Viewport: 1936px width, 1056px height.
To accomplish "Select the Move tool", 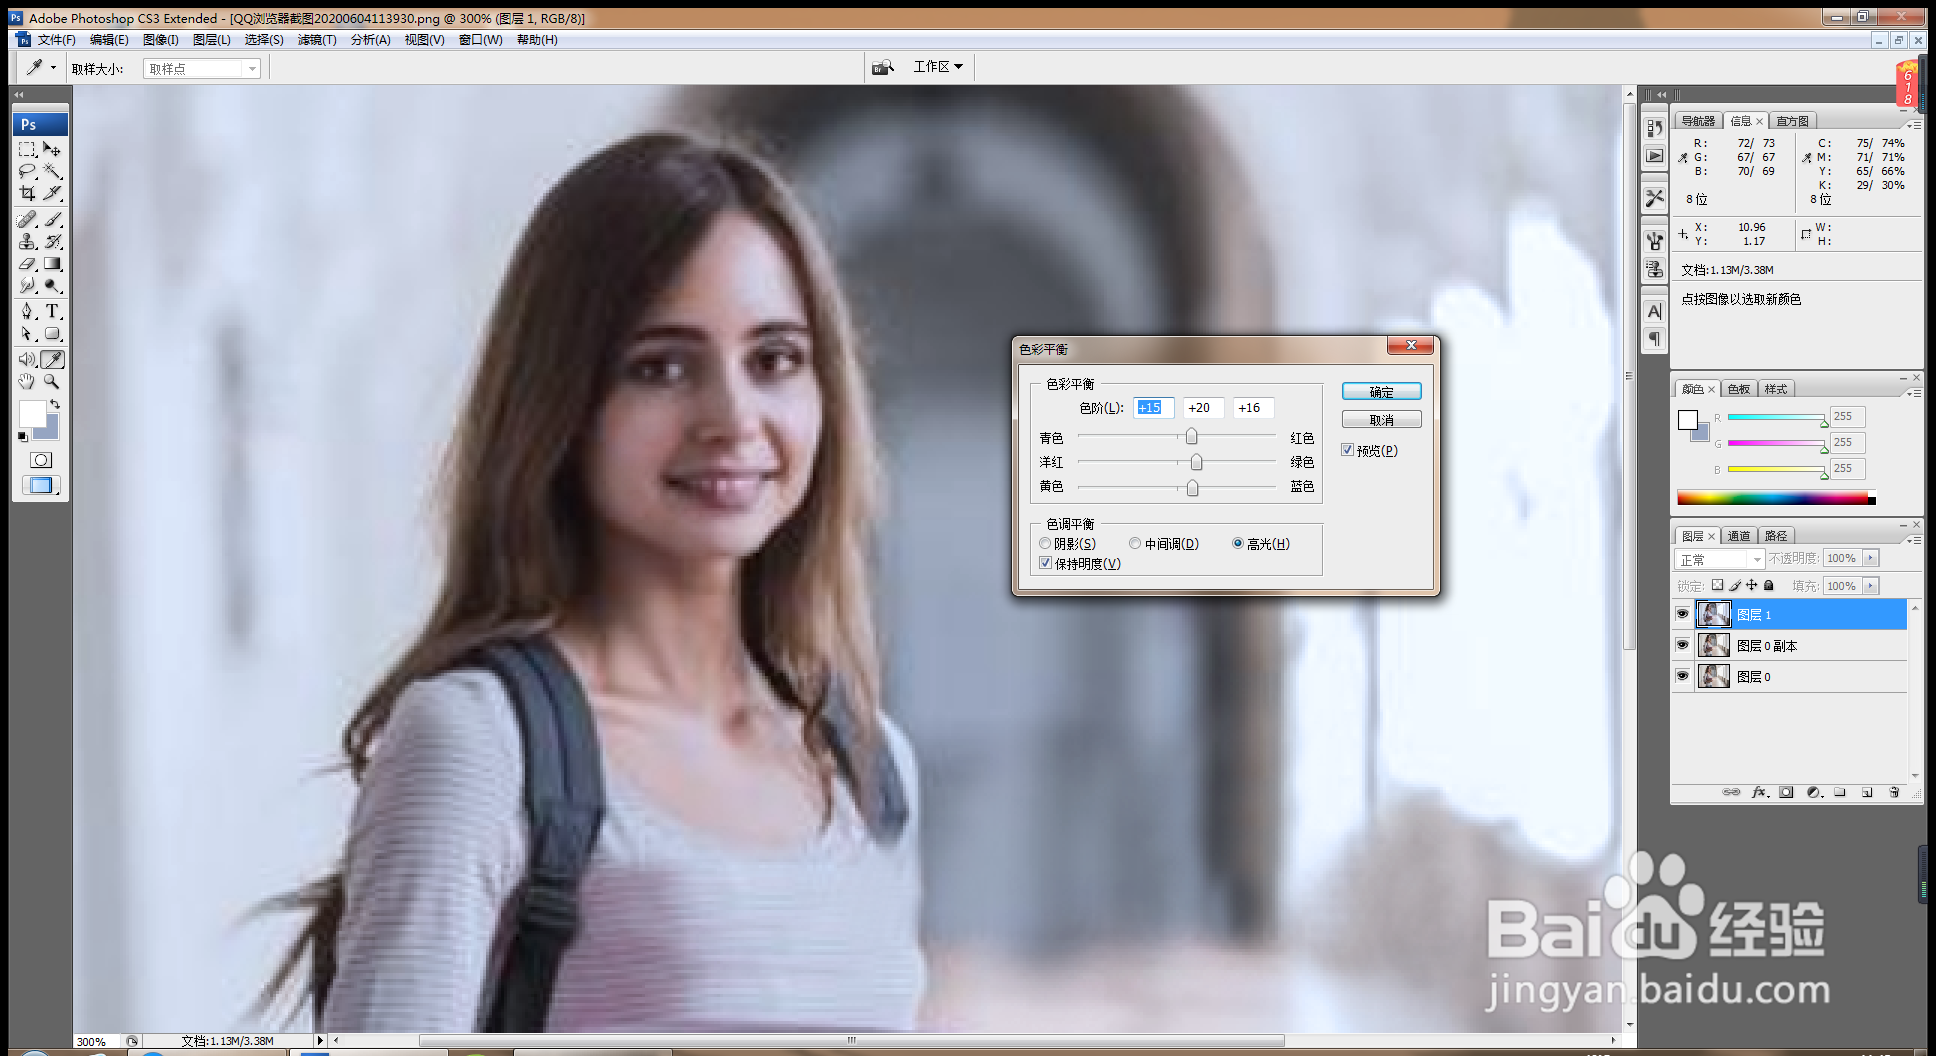I will 52,150.
